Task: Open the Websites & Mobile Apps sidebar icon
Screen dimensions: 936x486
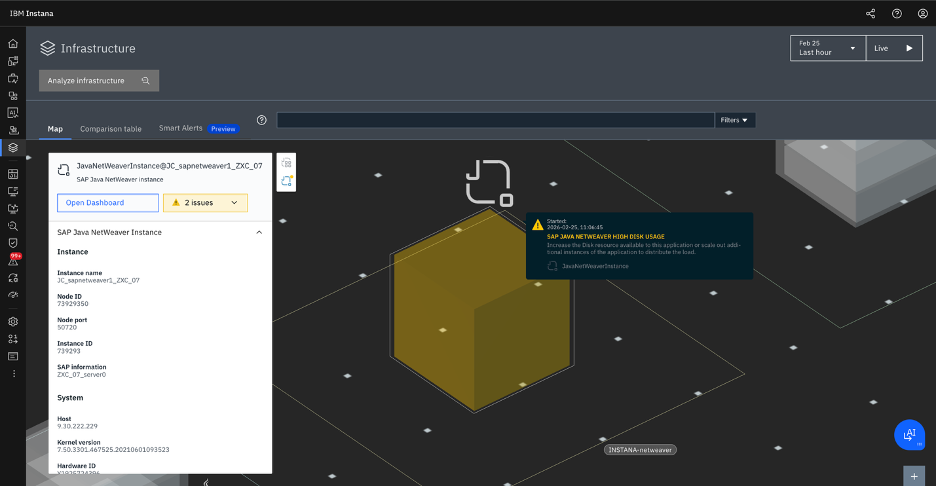Action: coord(13,61)
